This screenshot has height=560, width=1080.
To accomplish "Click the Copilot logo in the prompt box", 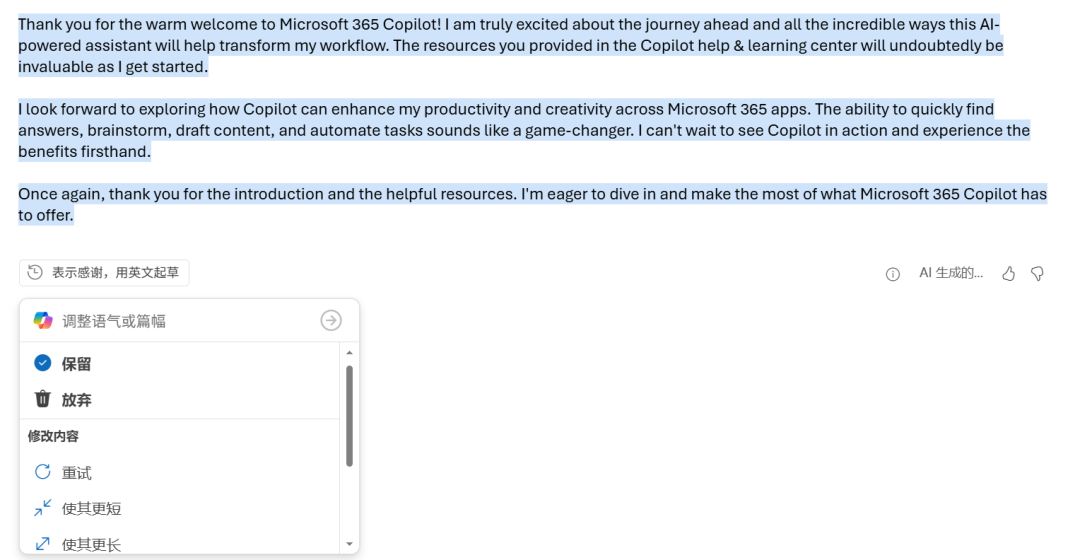I will 43,320.
